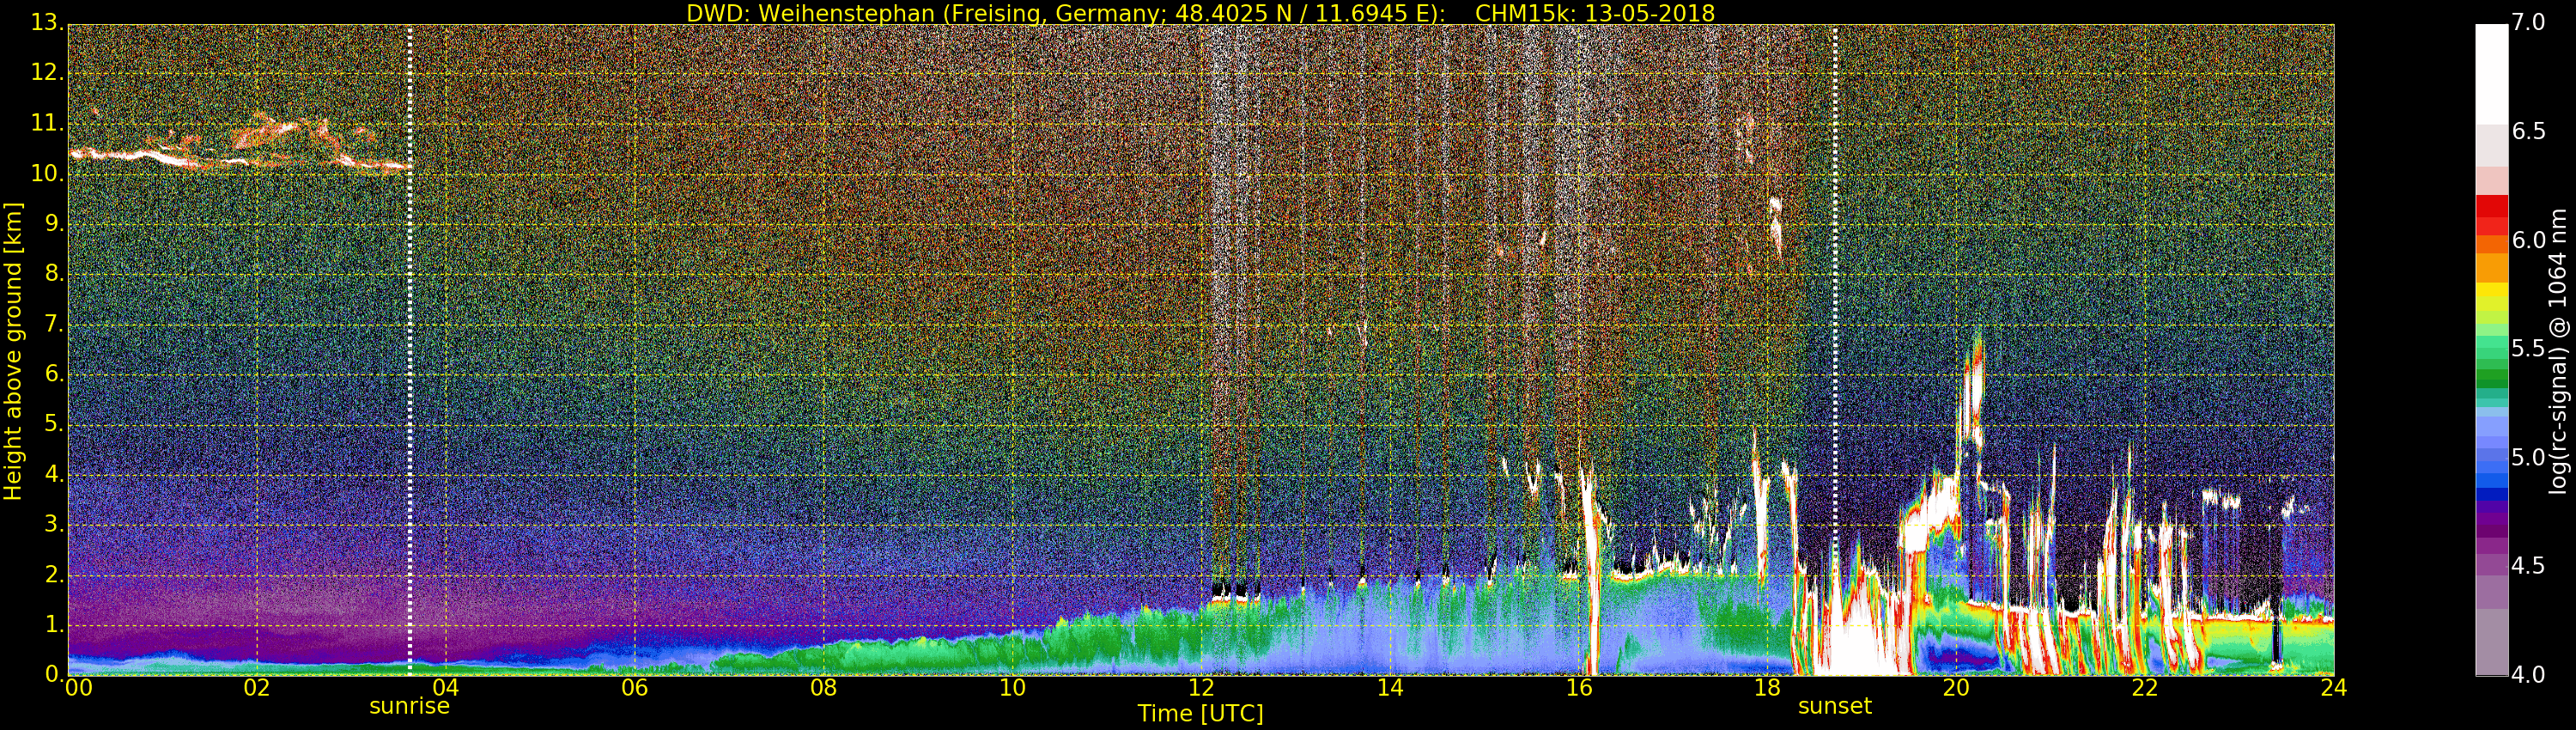Click the "Height above ground [km]" axis label

pos(13,351)
